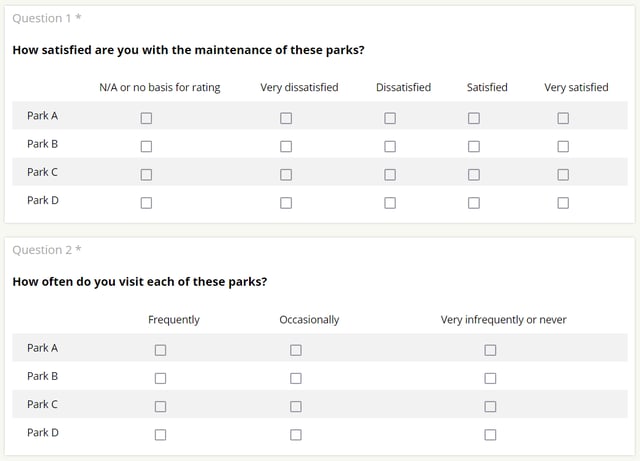This screenshot has height=461, width=640.
Task: Check Park A N/A maintenance box
Action: point(146,118)
